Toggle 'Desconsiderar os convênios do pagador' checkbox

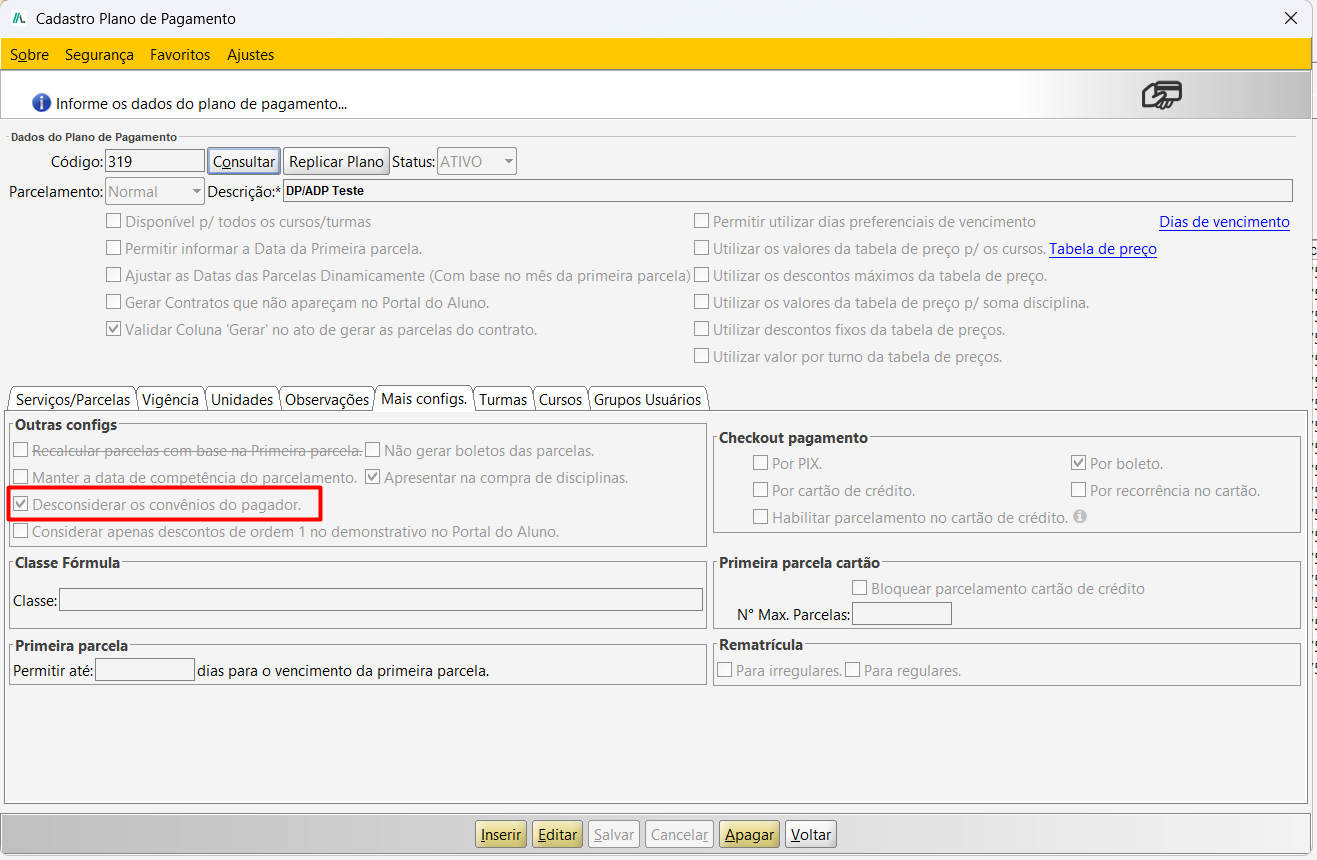21,505
